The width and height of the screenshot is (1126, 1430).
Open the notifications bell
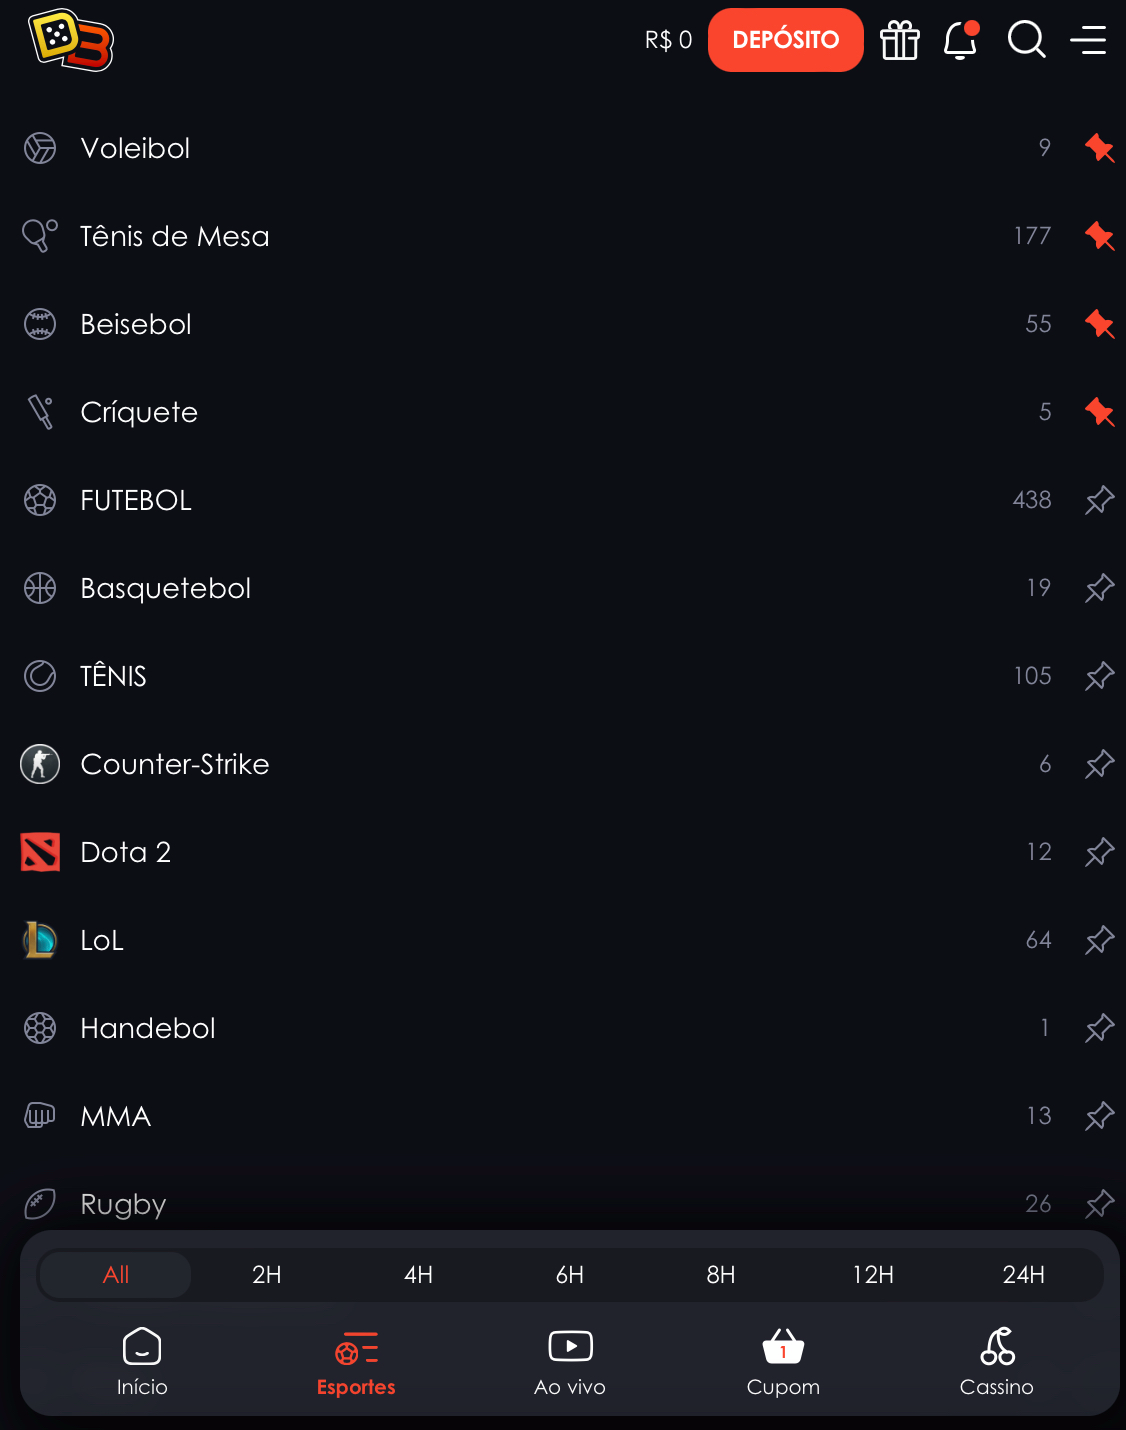coord(961,40)
